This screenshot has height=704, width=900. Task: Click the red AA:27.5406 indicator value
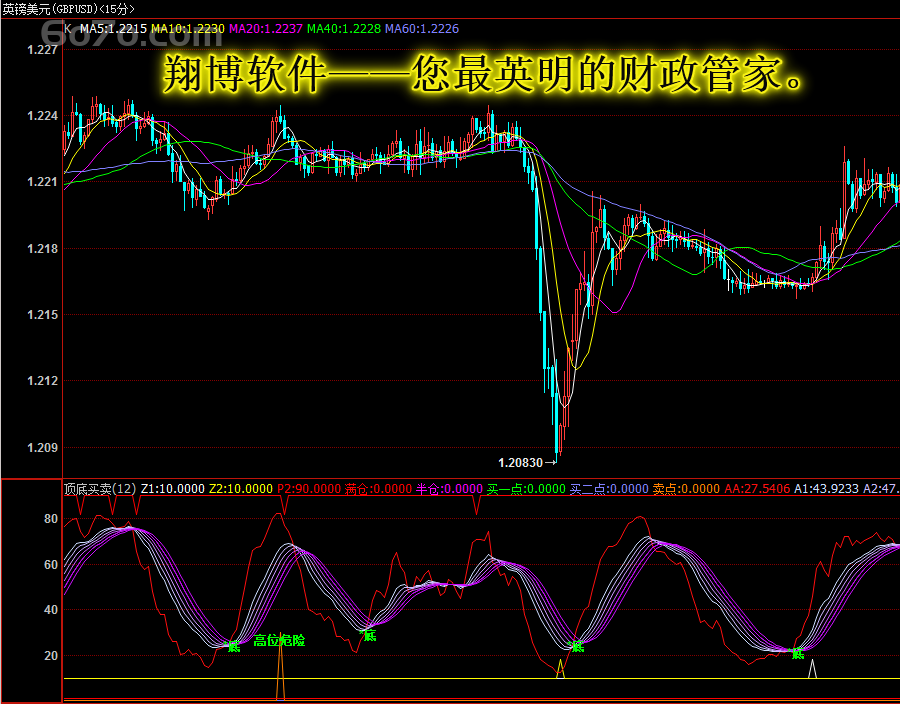coord(757,489)
